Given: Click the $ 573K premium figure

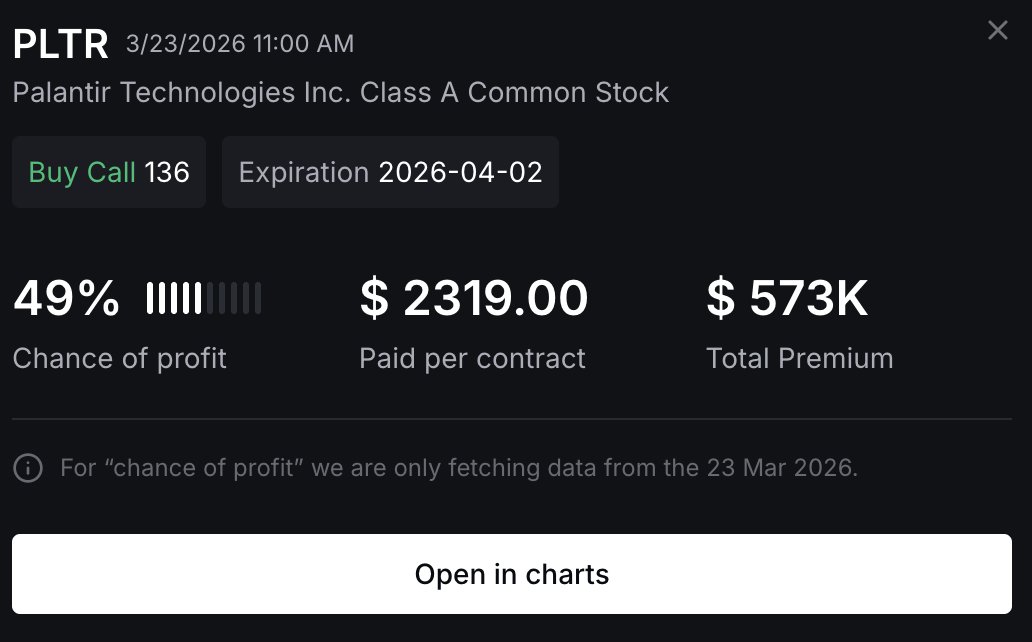Looking at the screenshot, I should coord(788,299).
